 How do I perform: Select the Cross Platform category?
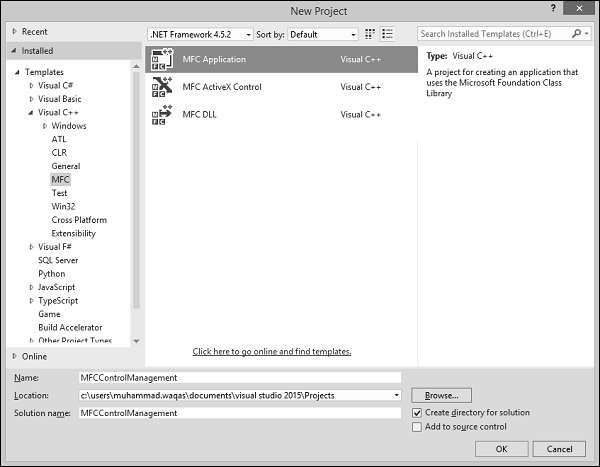point(79,220)
